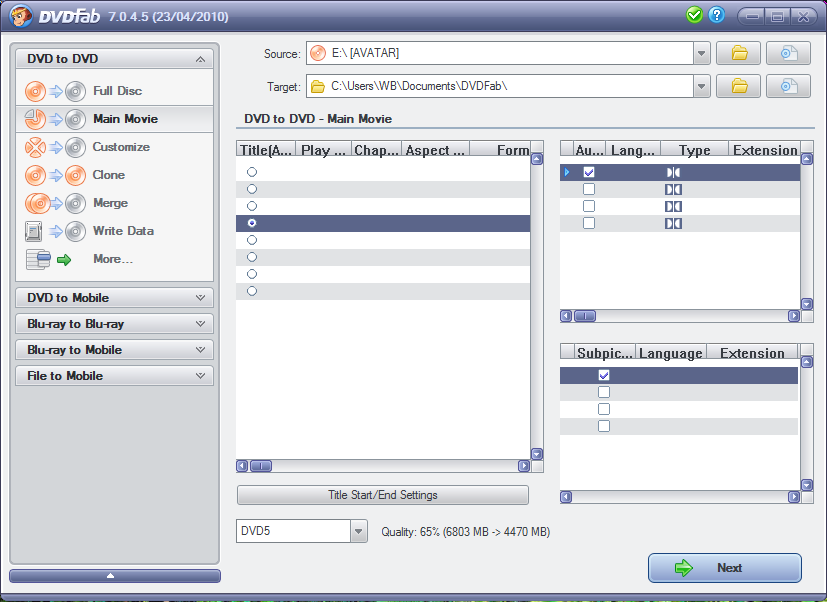827x602 pixels.
Task: Click the Customize disc icon
Action: 55,147
